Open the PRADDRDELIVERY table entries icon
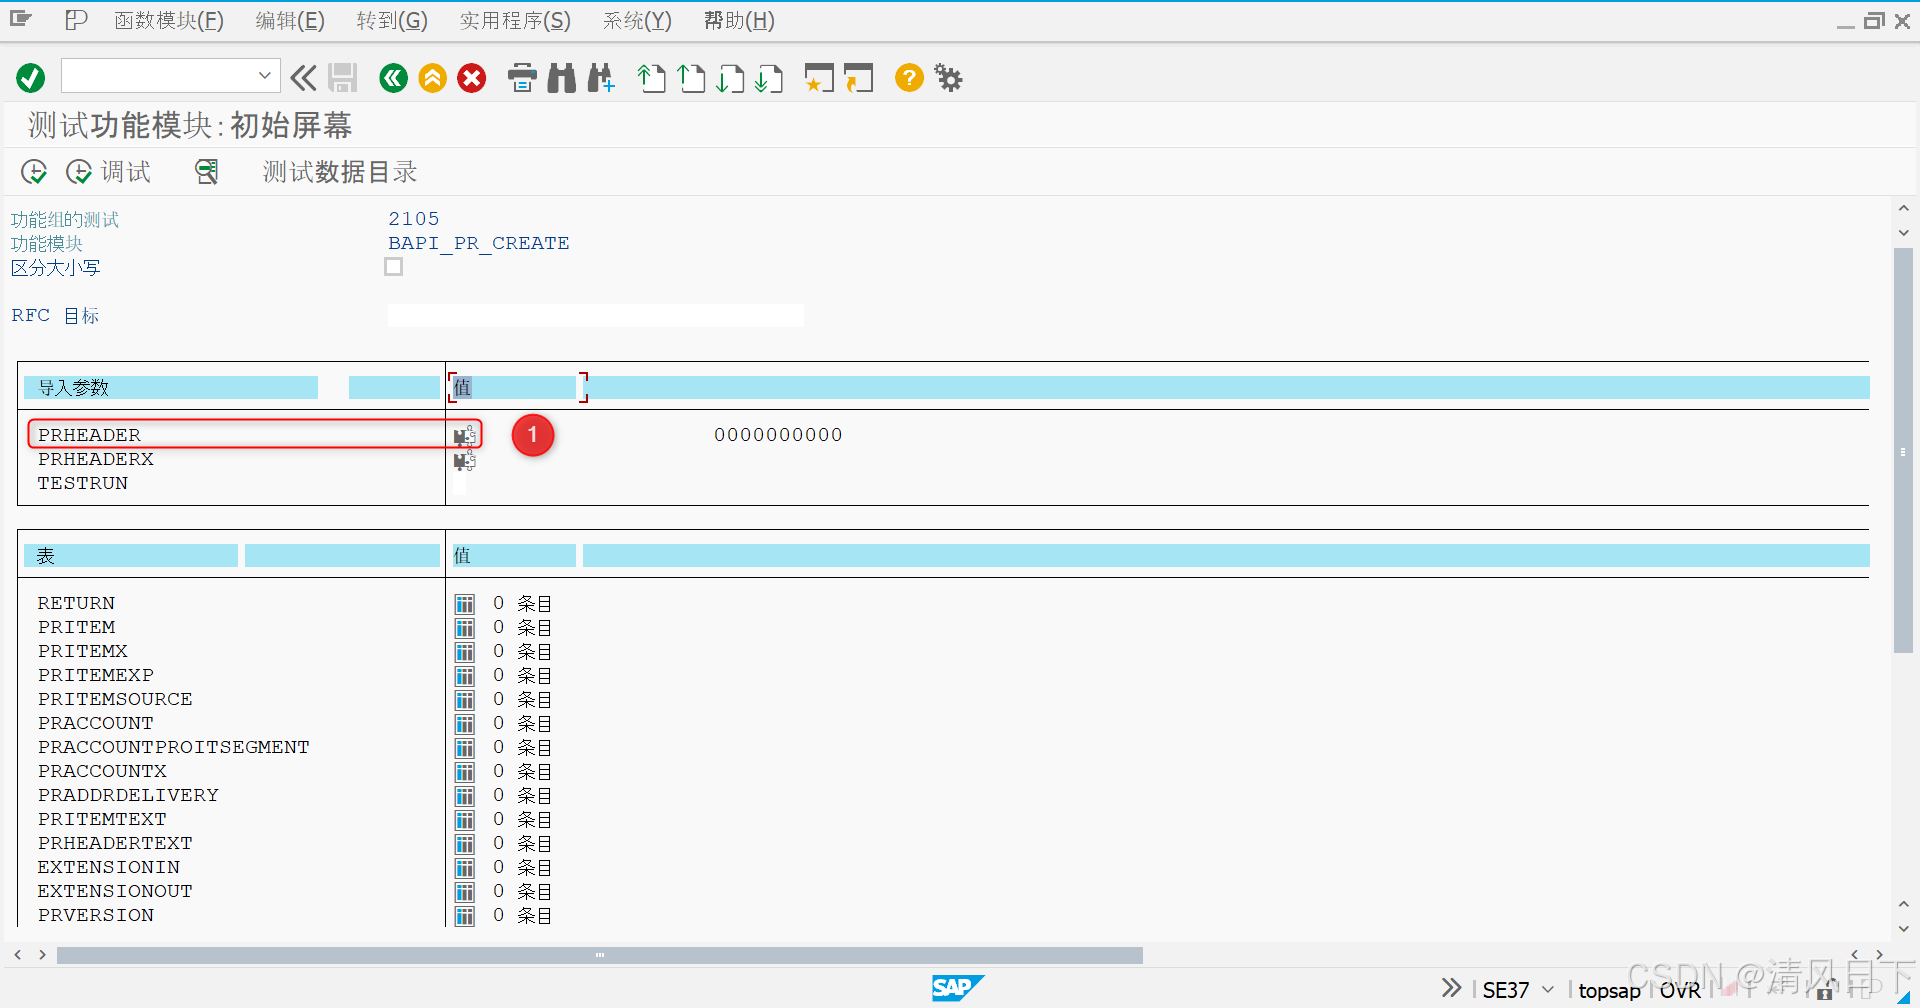The image size is (1920, 1008). pos(465,796)
